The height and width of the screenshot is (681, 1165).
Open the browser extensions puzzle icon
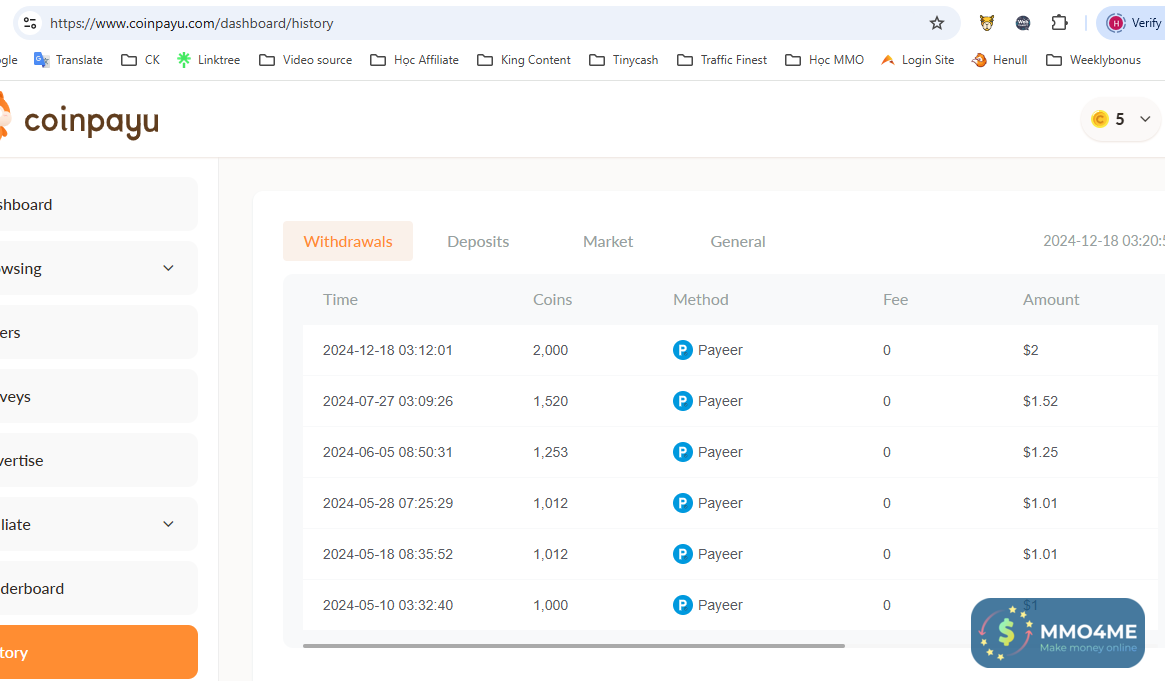1059,23
